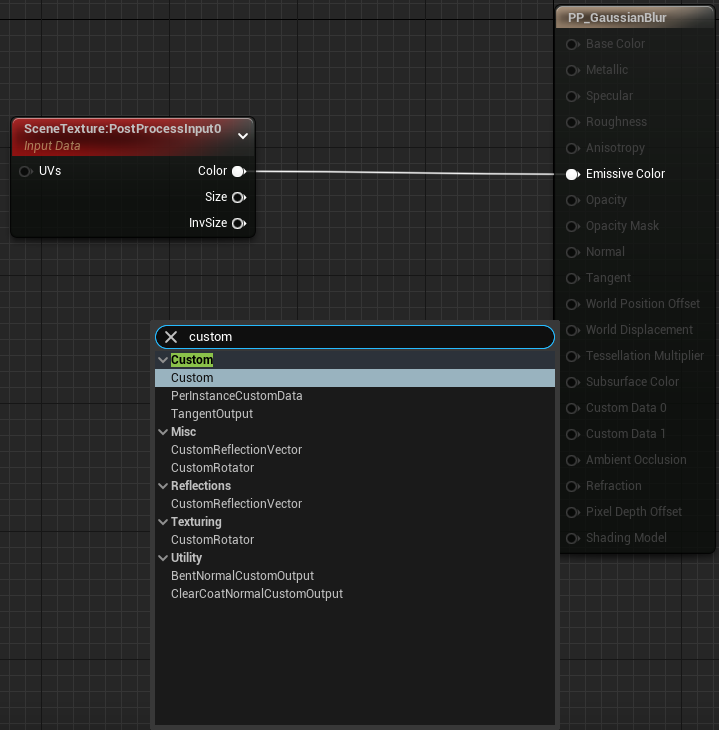This screenshot has height=730, width=719.
Task: Click the Anisotropy input pin
Action: [572, 149]
